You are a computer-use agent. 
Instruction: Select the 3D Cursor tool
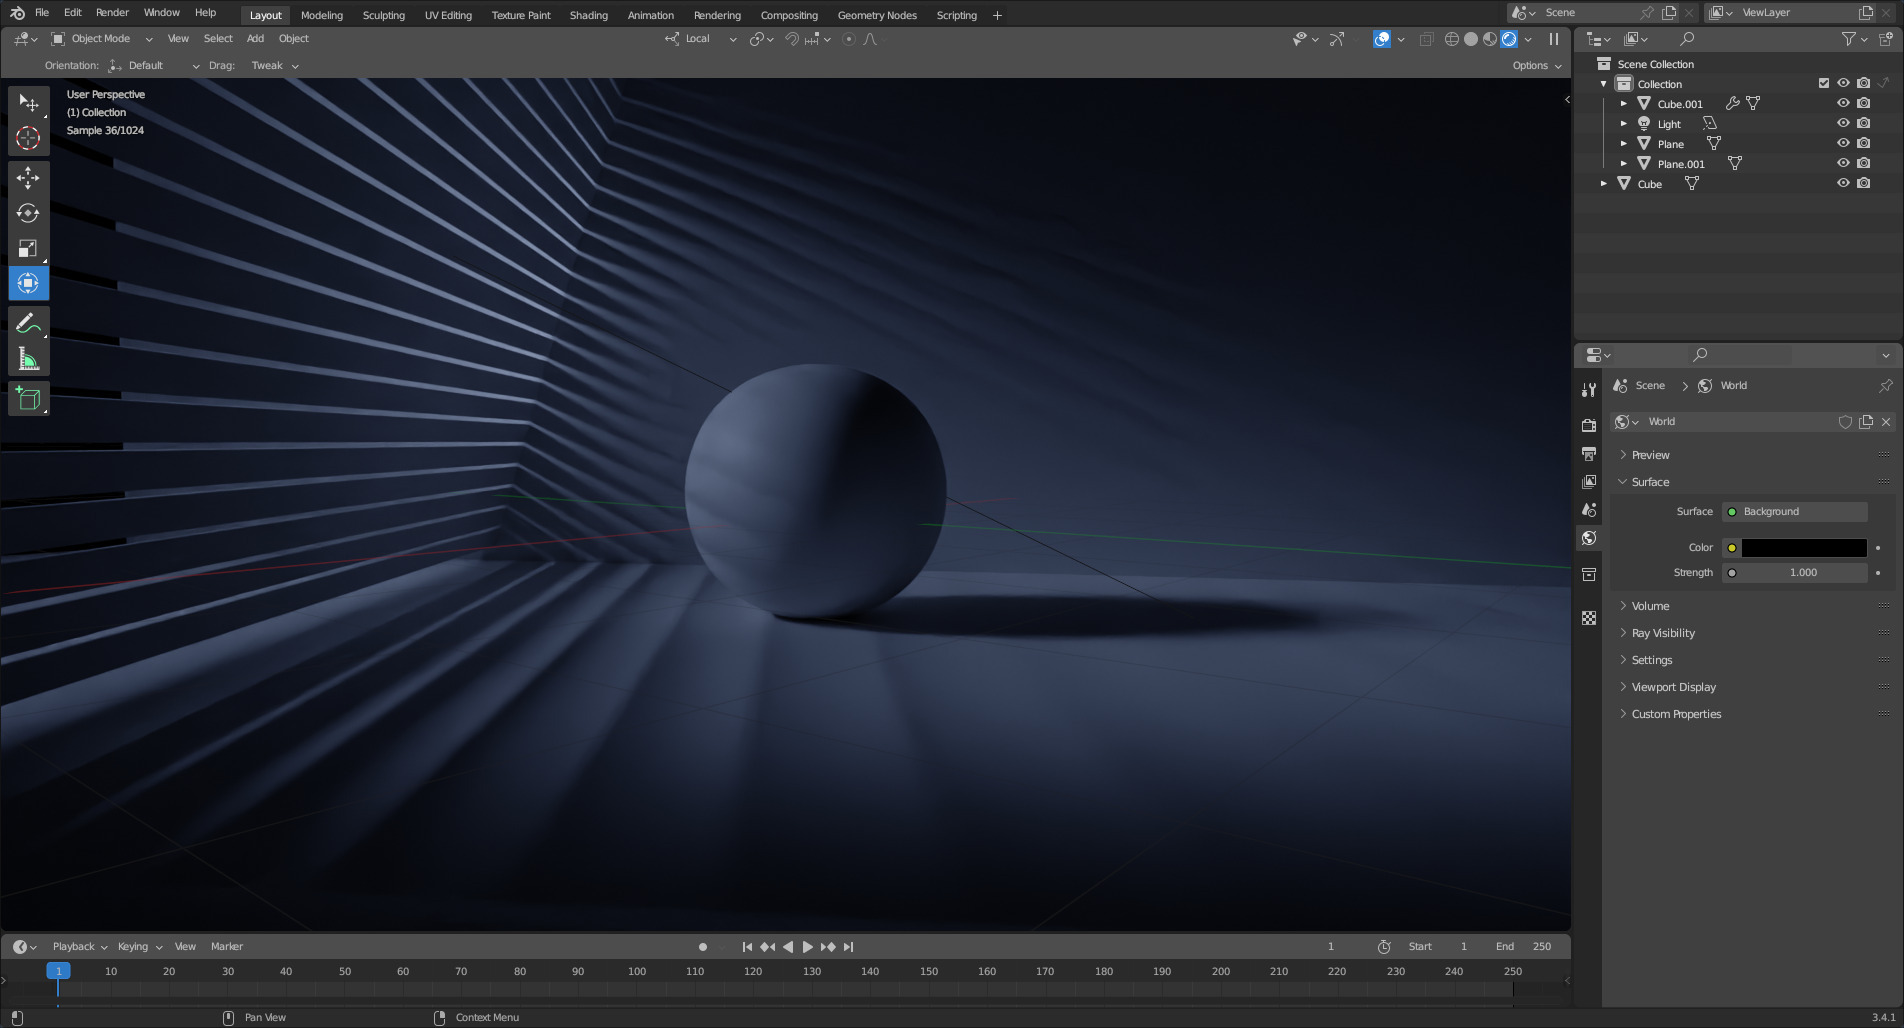click(x=28, y=138)
